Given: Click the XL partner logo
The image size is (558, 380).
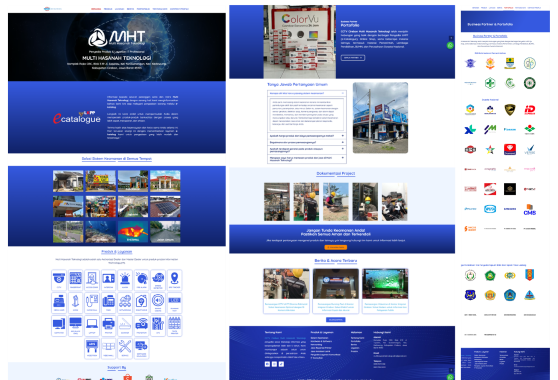Looking at the screenshot, I should [470, 130].
